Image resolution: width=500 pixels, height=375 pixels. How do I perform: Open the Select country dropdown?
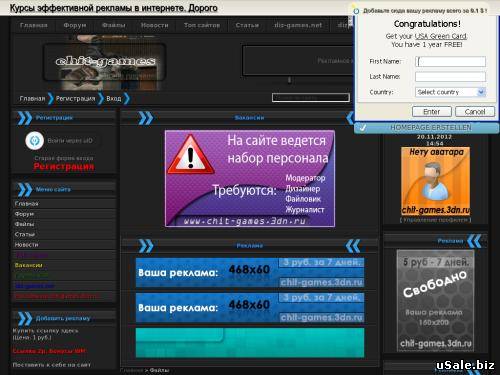tap(450, 92)
